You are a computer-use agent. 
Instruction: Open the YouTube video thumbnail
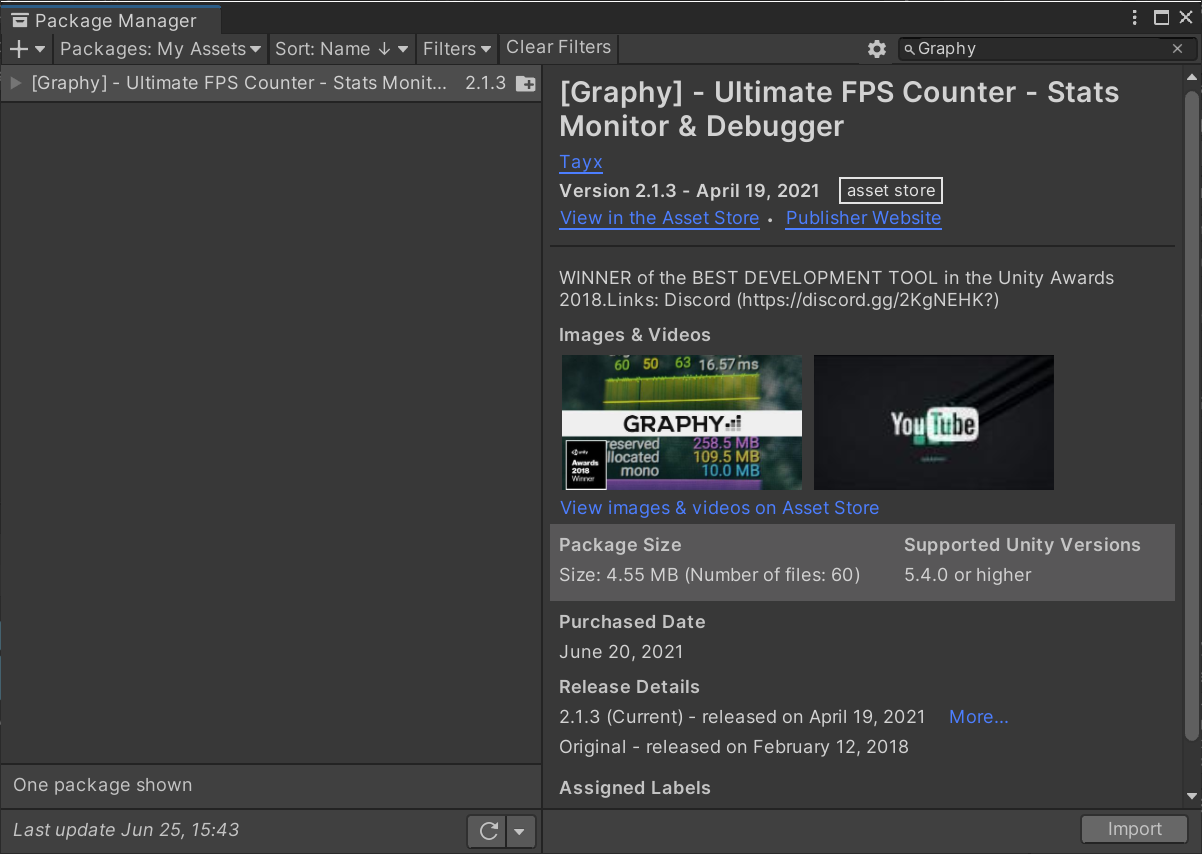(934, 422)
